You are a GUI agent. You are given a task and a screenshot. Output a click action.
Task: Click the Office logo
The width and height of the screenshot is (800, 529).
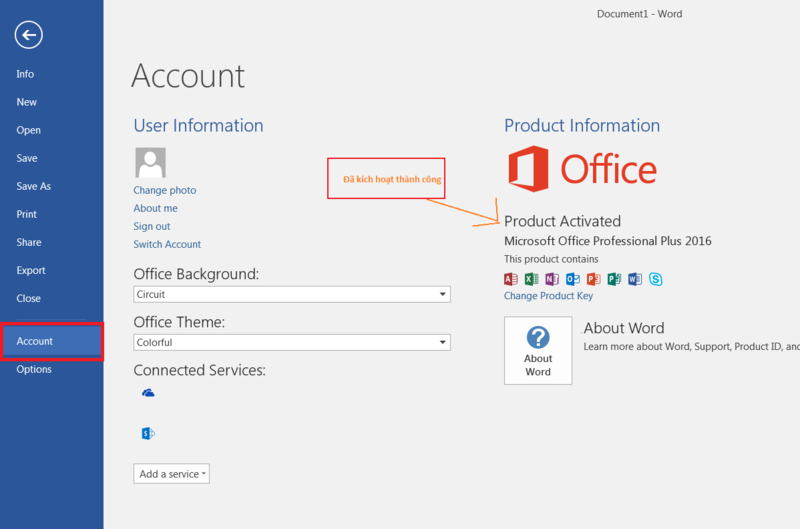click(582, 169)
